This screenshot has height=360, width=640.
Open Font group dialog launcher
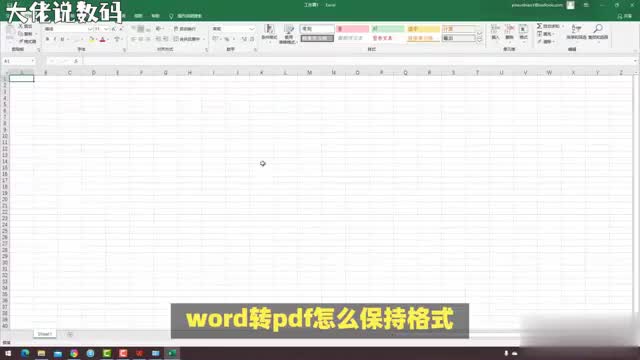124,50
